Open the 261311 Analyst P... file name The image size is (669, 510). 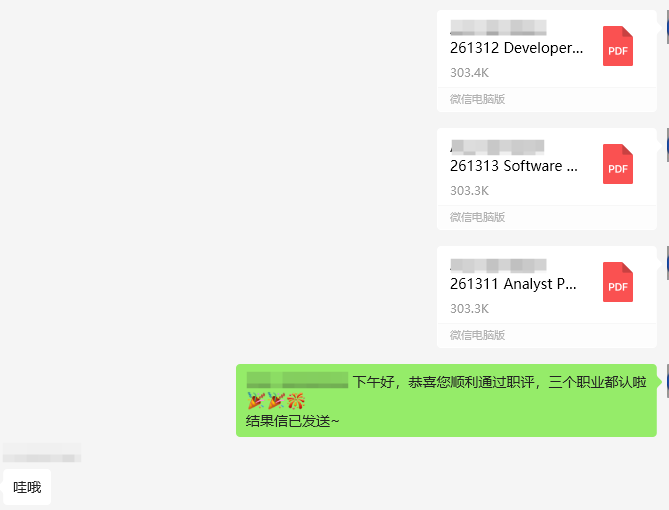pos(513,284)
